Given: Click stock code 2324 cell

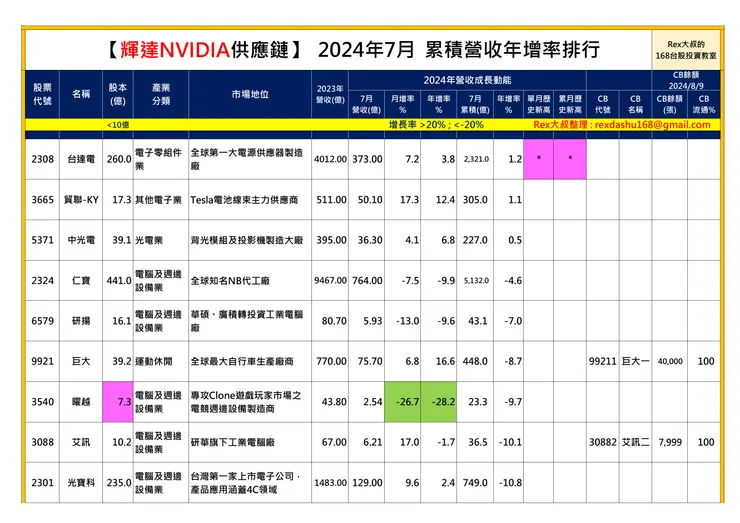Looking at the screenshot, I should tap(42, 280).
